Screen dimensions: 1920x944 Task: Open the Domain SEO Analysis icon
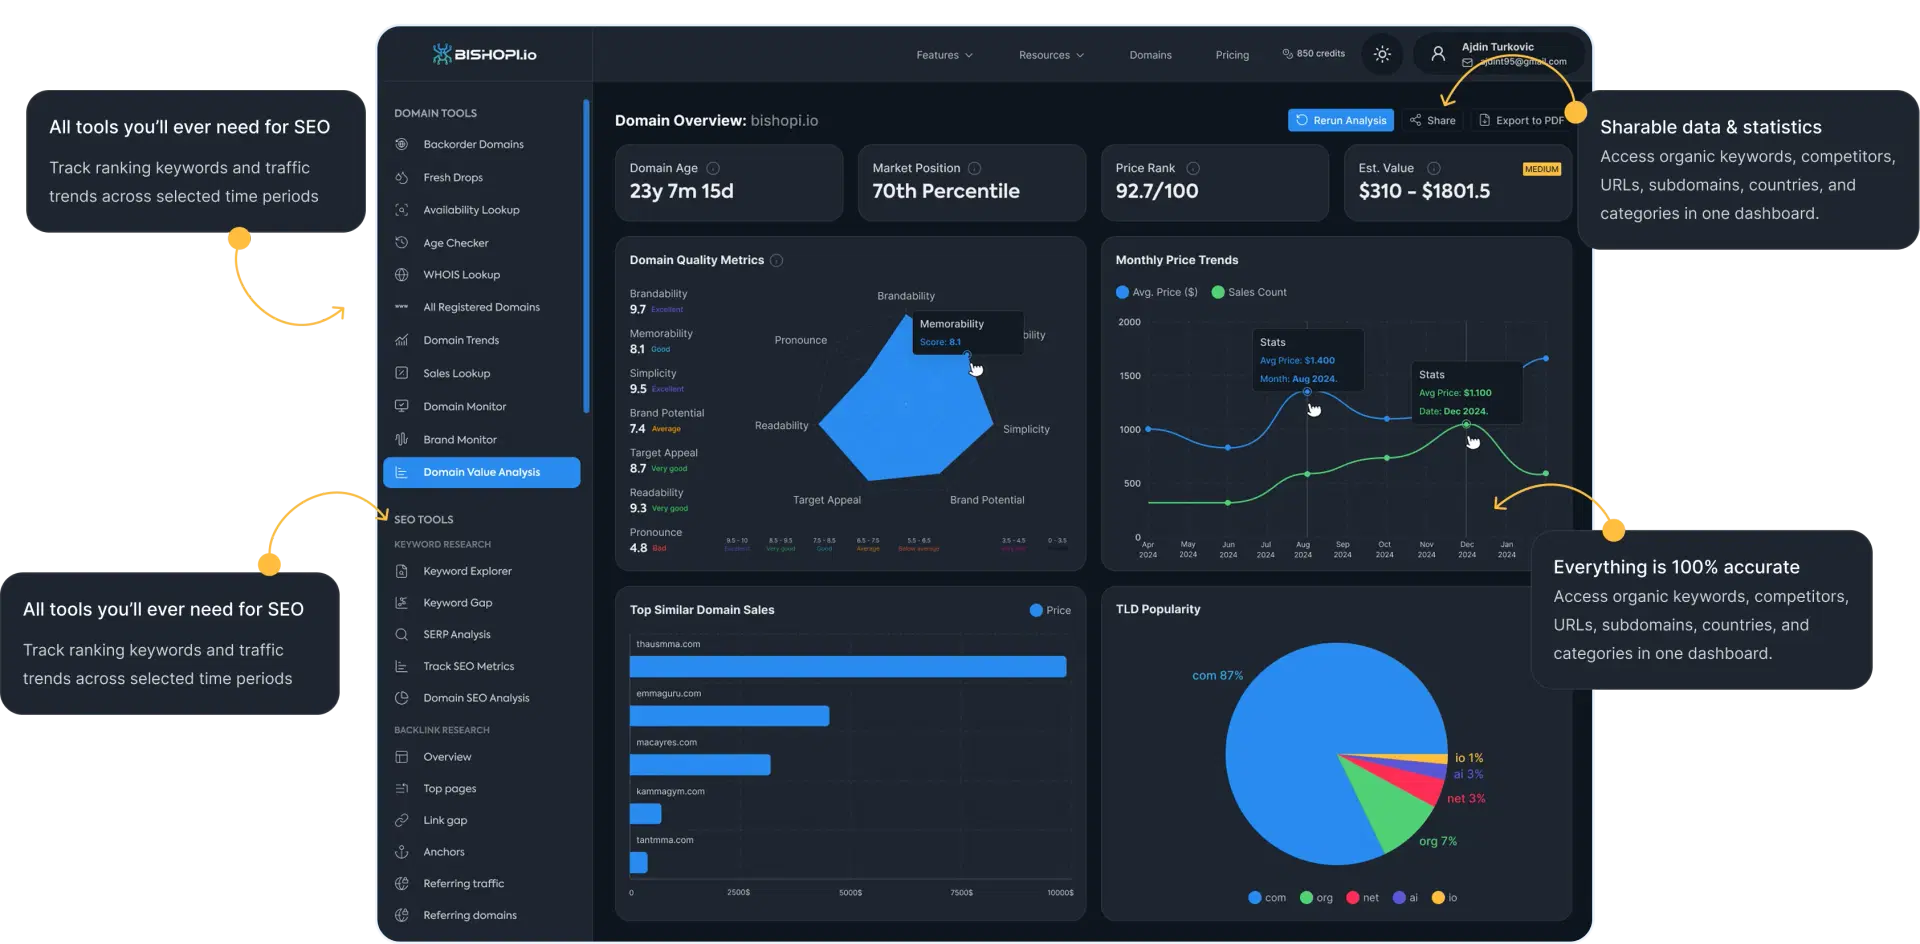click(x=401, y=698)
